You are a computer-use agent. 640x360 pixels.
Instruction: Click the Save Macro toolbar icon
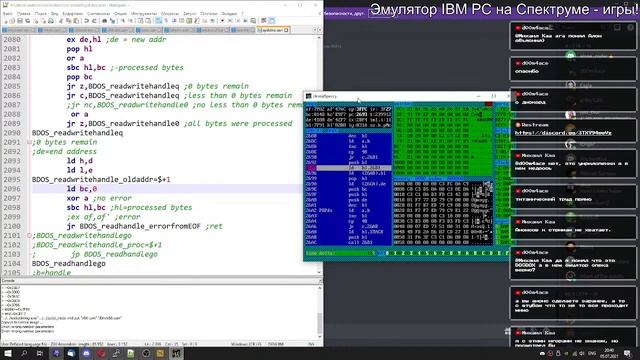pyautogui.click(x=253, y=20)
